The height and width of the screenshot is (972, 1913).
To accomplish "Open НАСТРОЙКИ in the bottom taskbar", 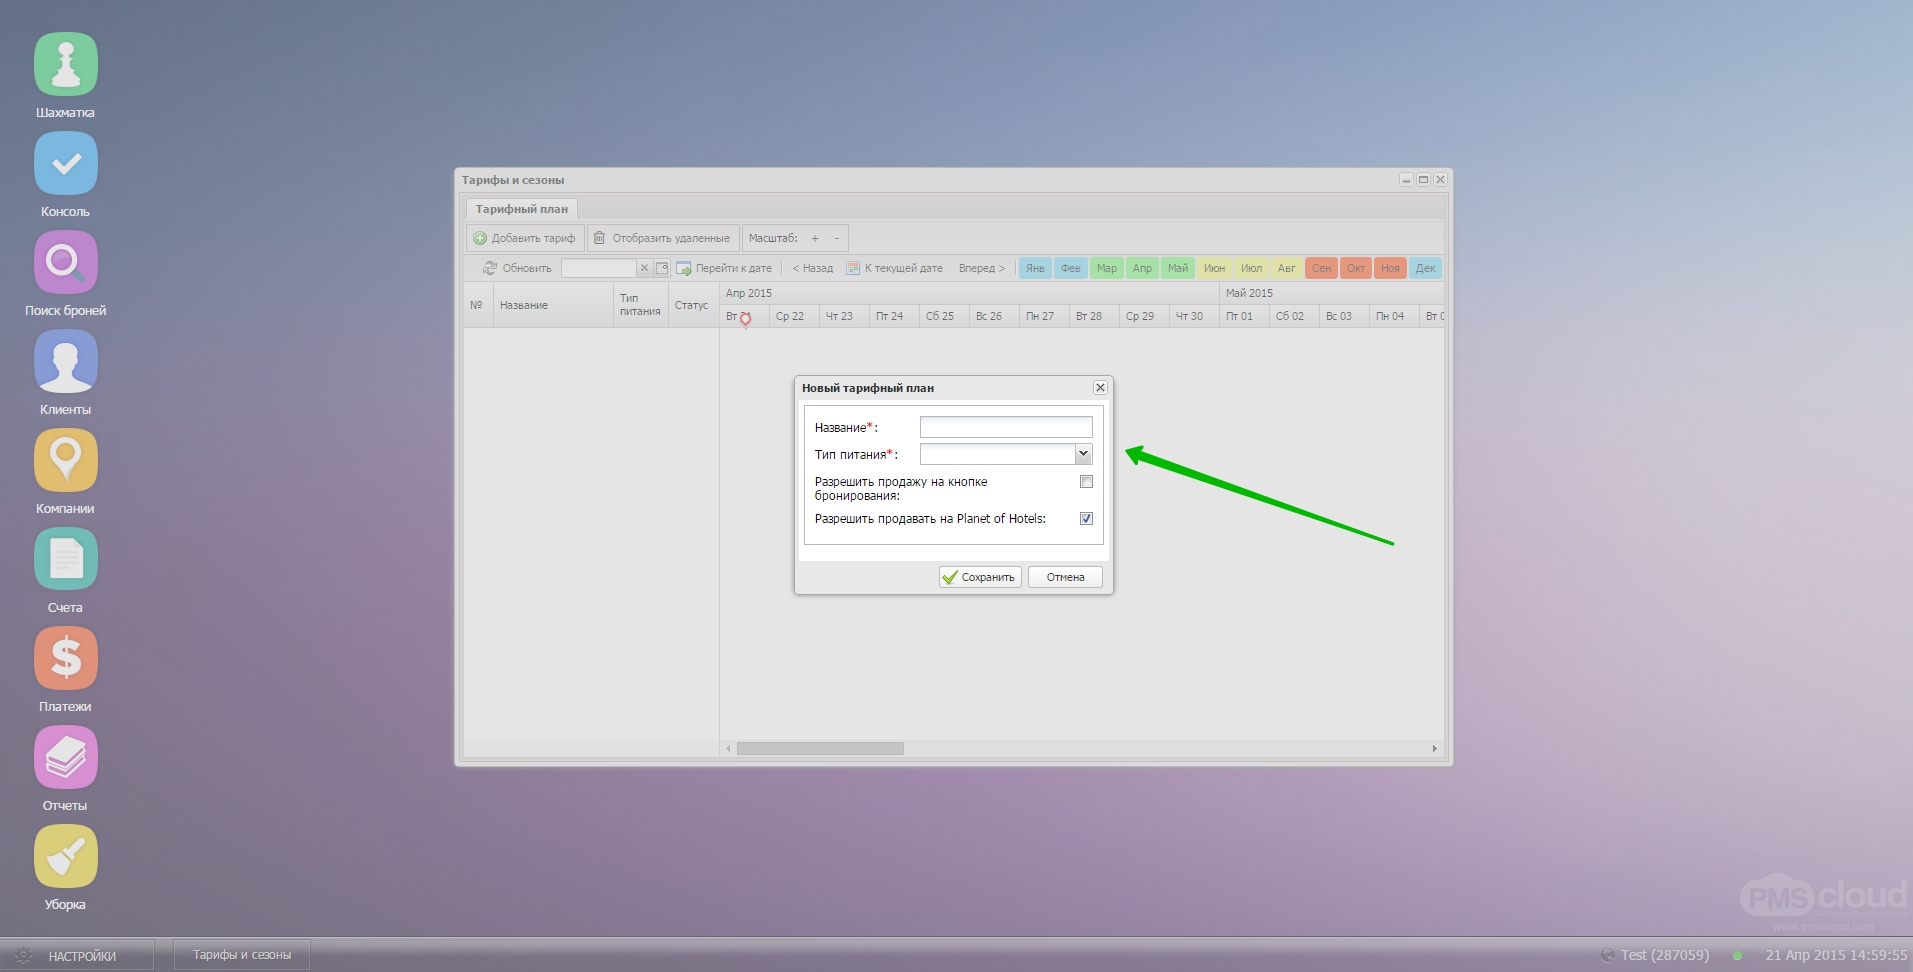I will [80, 956].
